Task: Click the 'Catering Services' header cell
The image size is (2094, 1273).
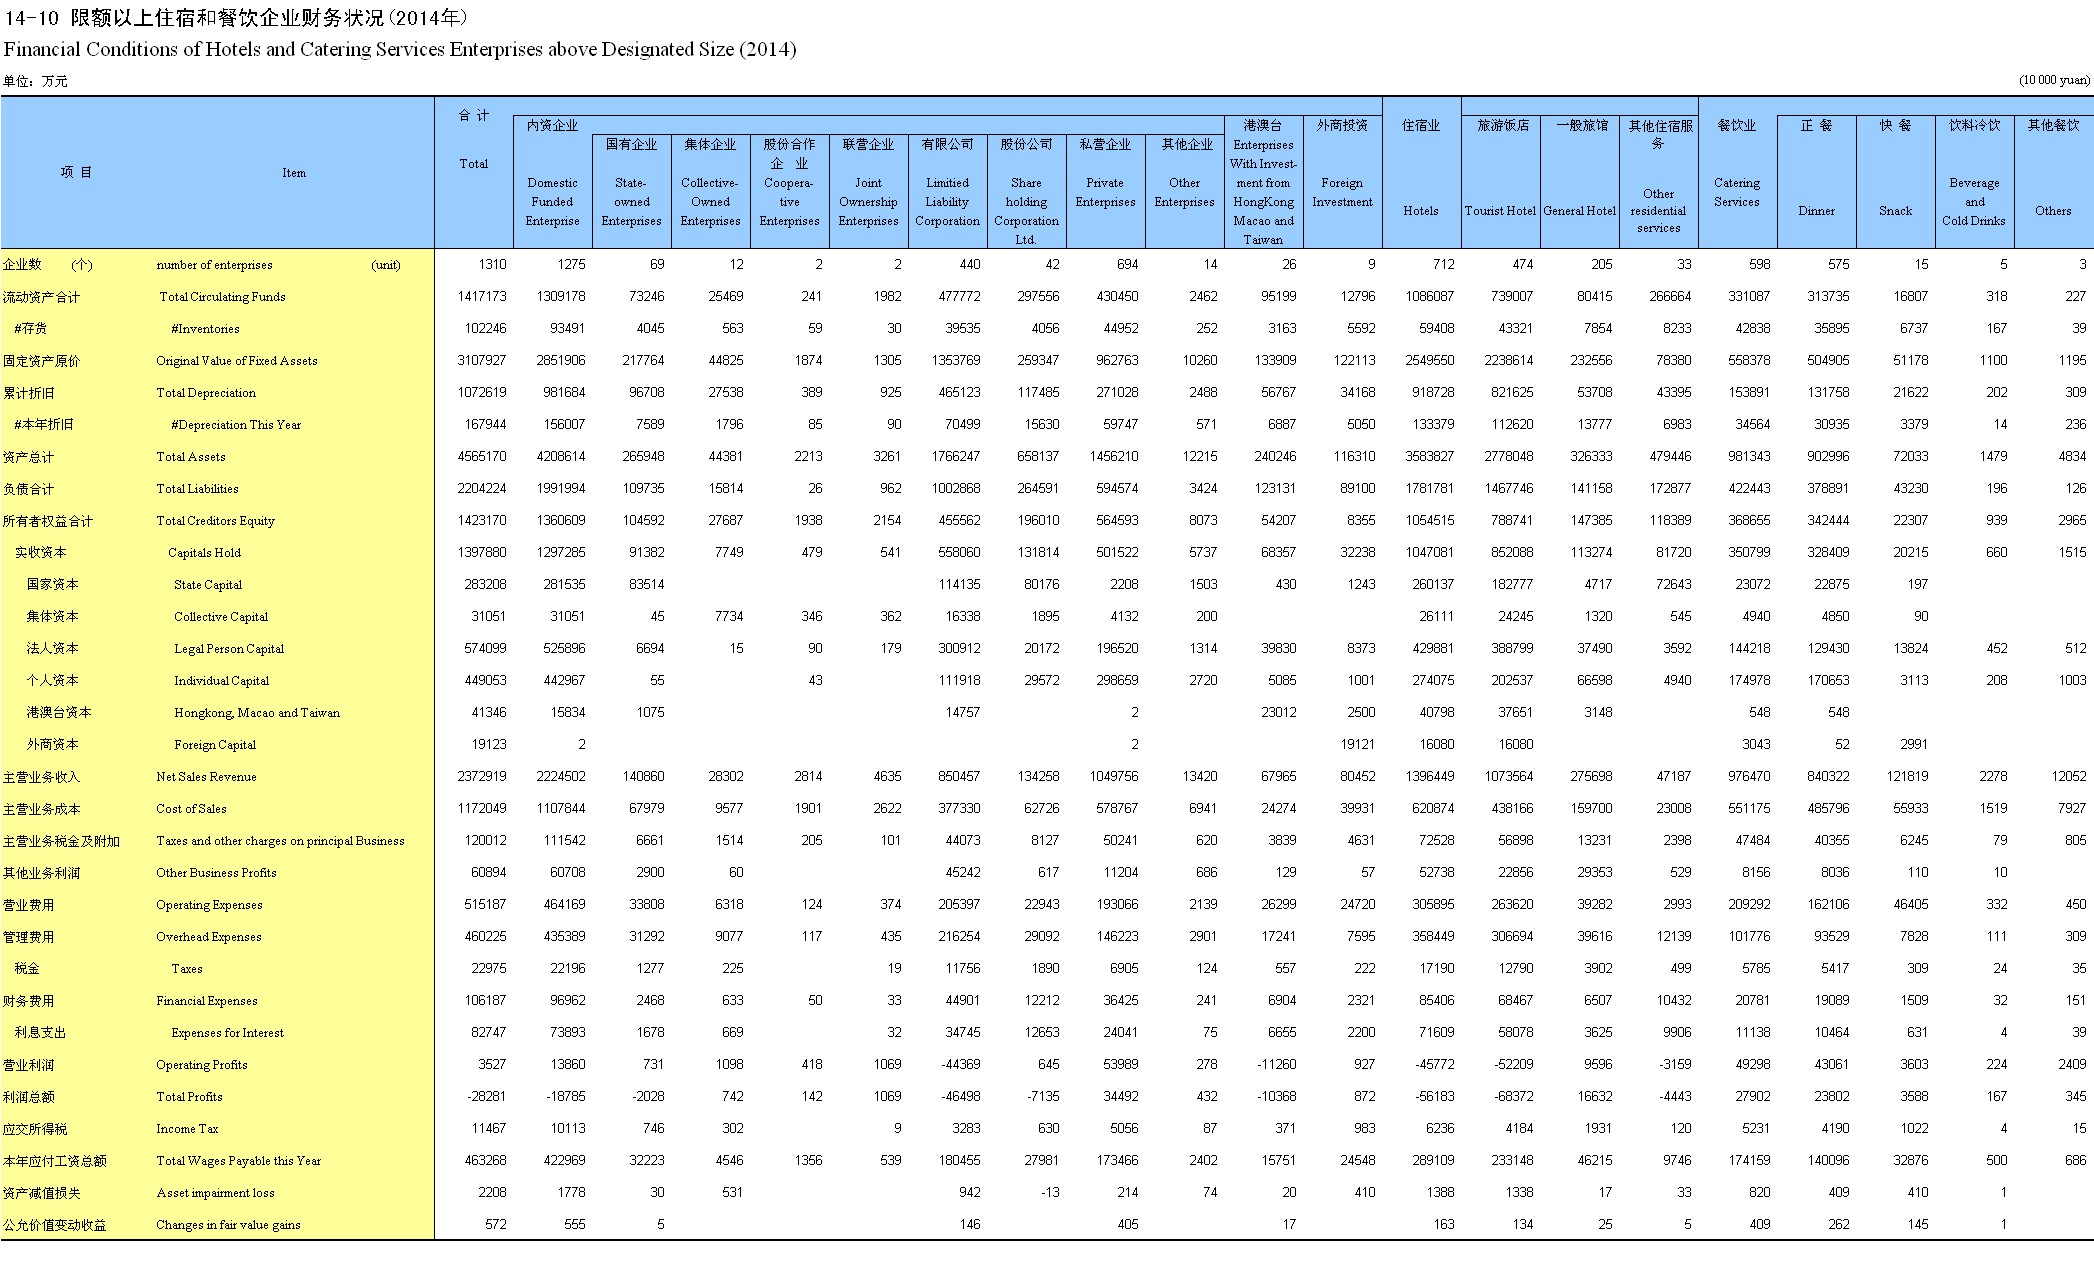Action: click(1737, 192)
